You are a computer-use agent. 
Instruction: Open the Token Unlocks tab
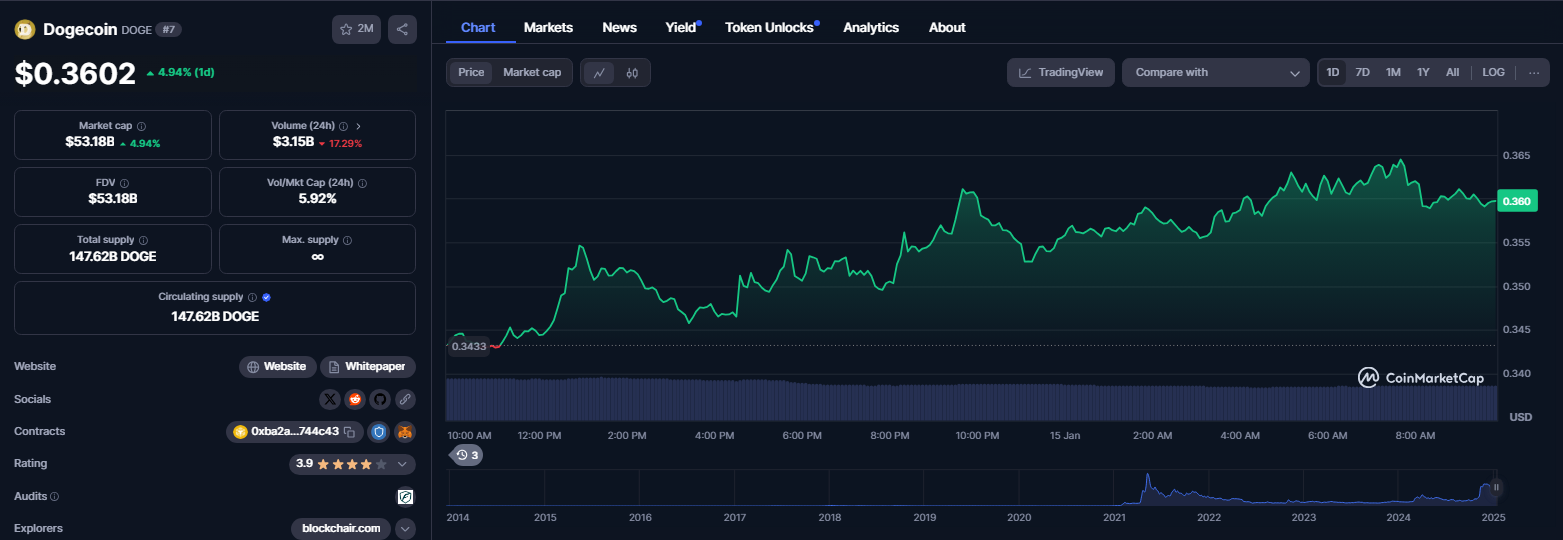coord(770,27)
